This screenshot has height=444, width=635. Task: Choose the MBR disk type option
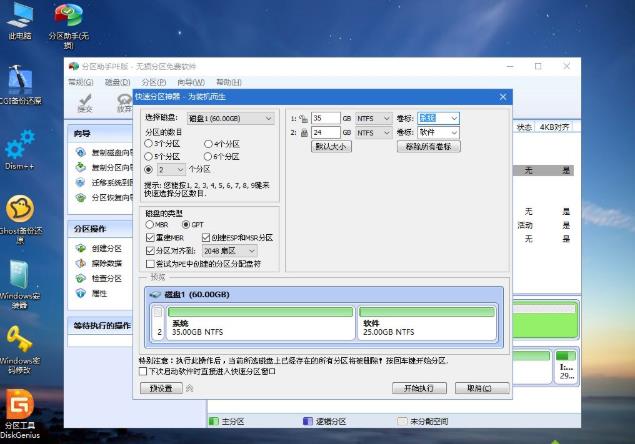tap(149, 225)
